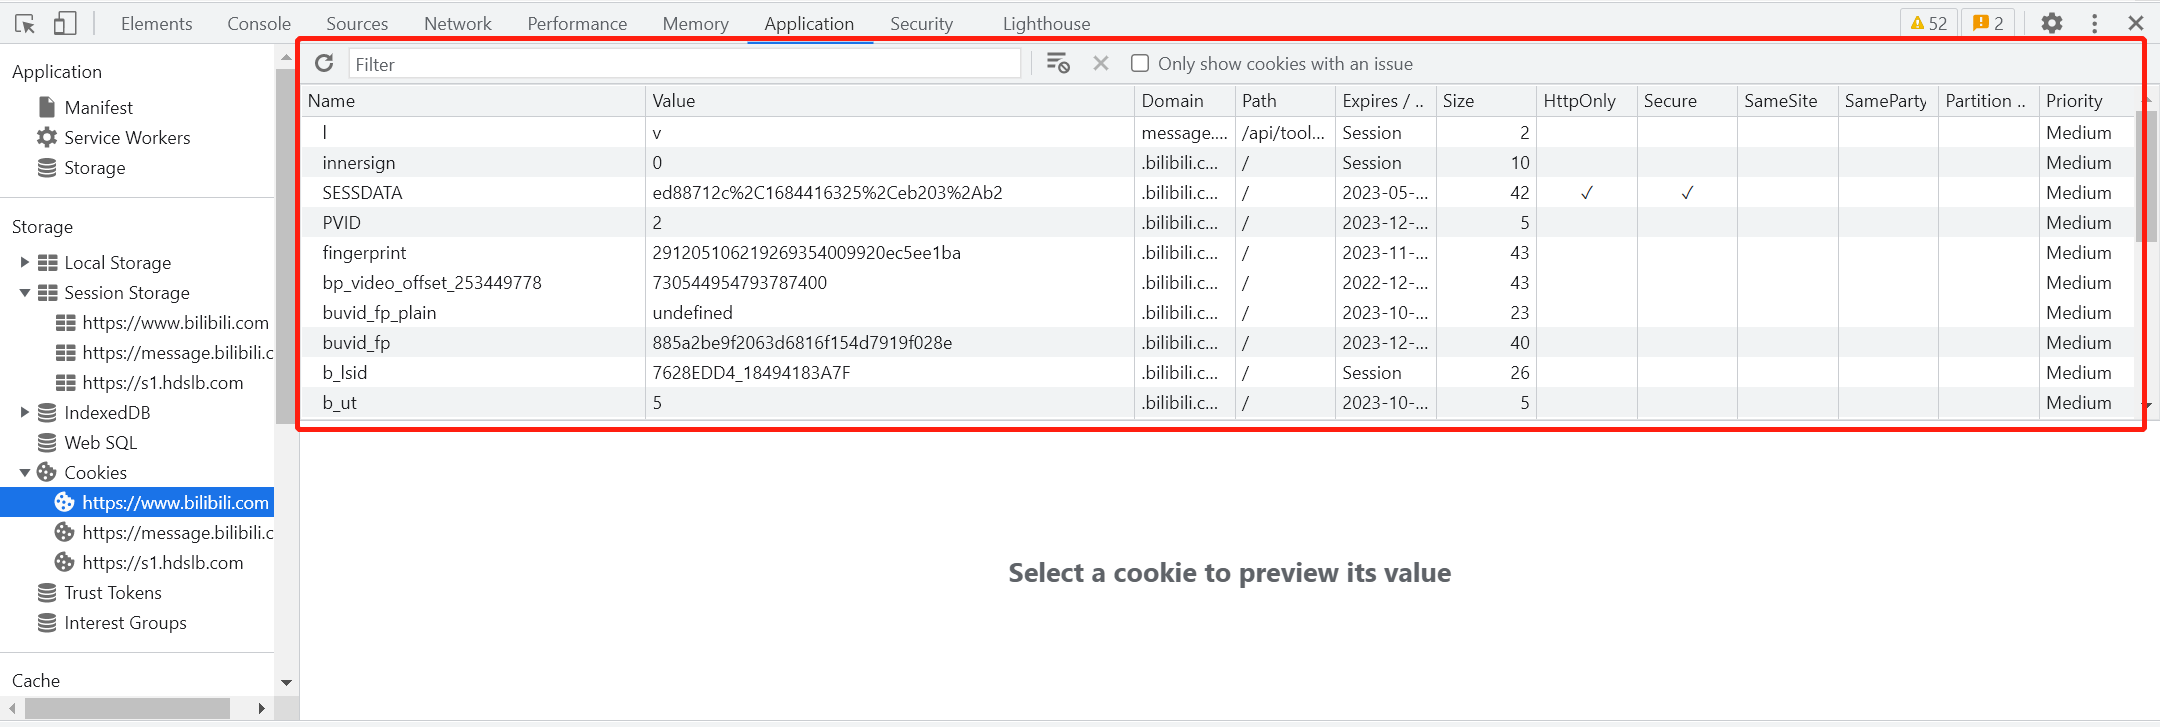The height and width of the screenshot is (727, 2160).
Task: Open the DevTools three-dot menu
Action: (2095, 23)
